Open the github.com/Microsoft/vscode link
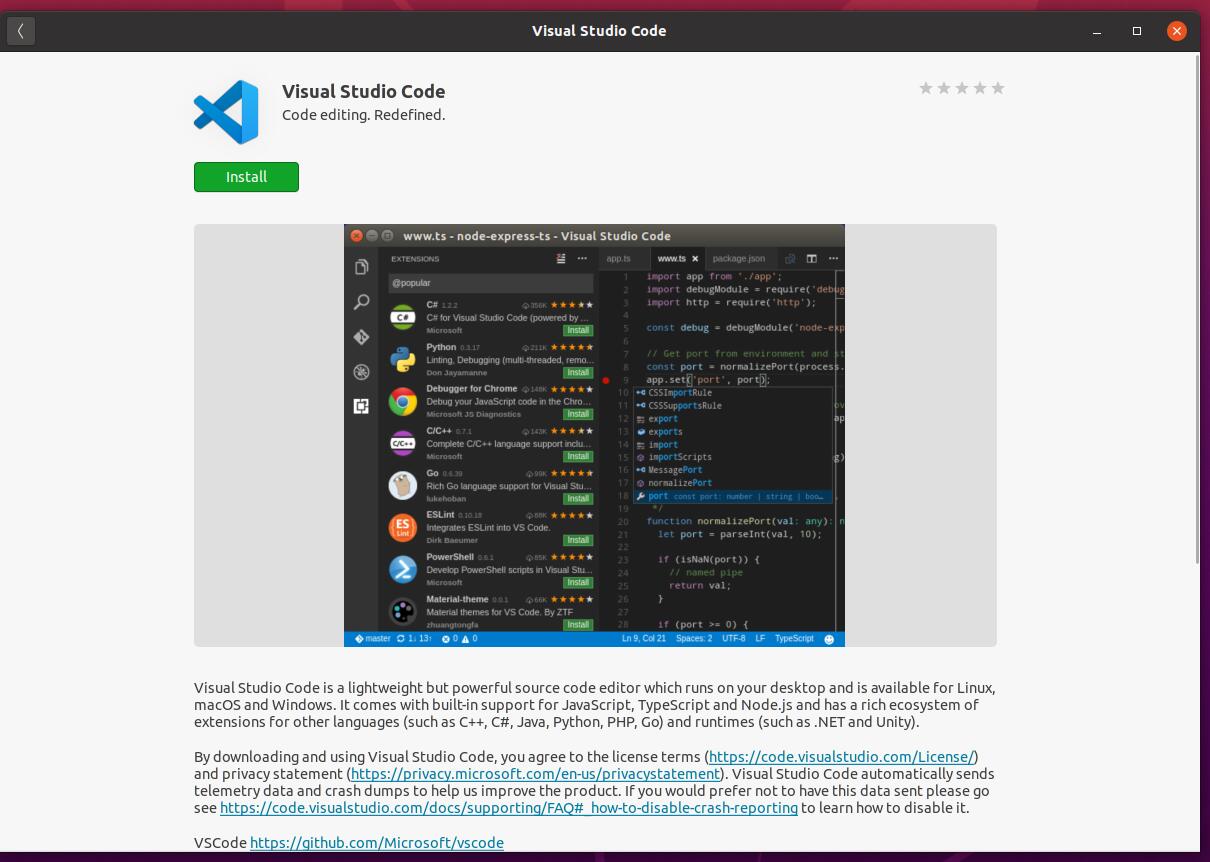 pos(377,843)
